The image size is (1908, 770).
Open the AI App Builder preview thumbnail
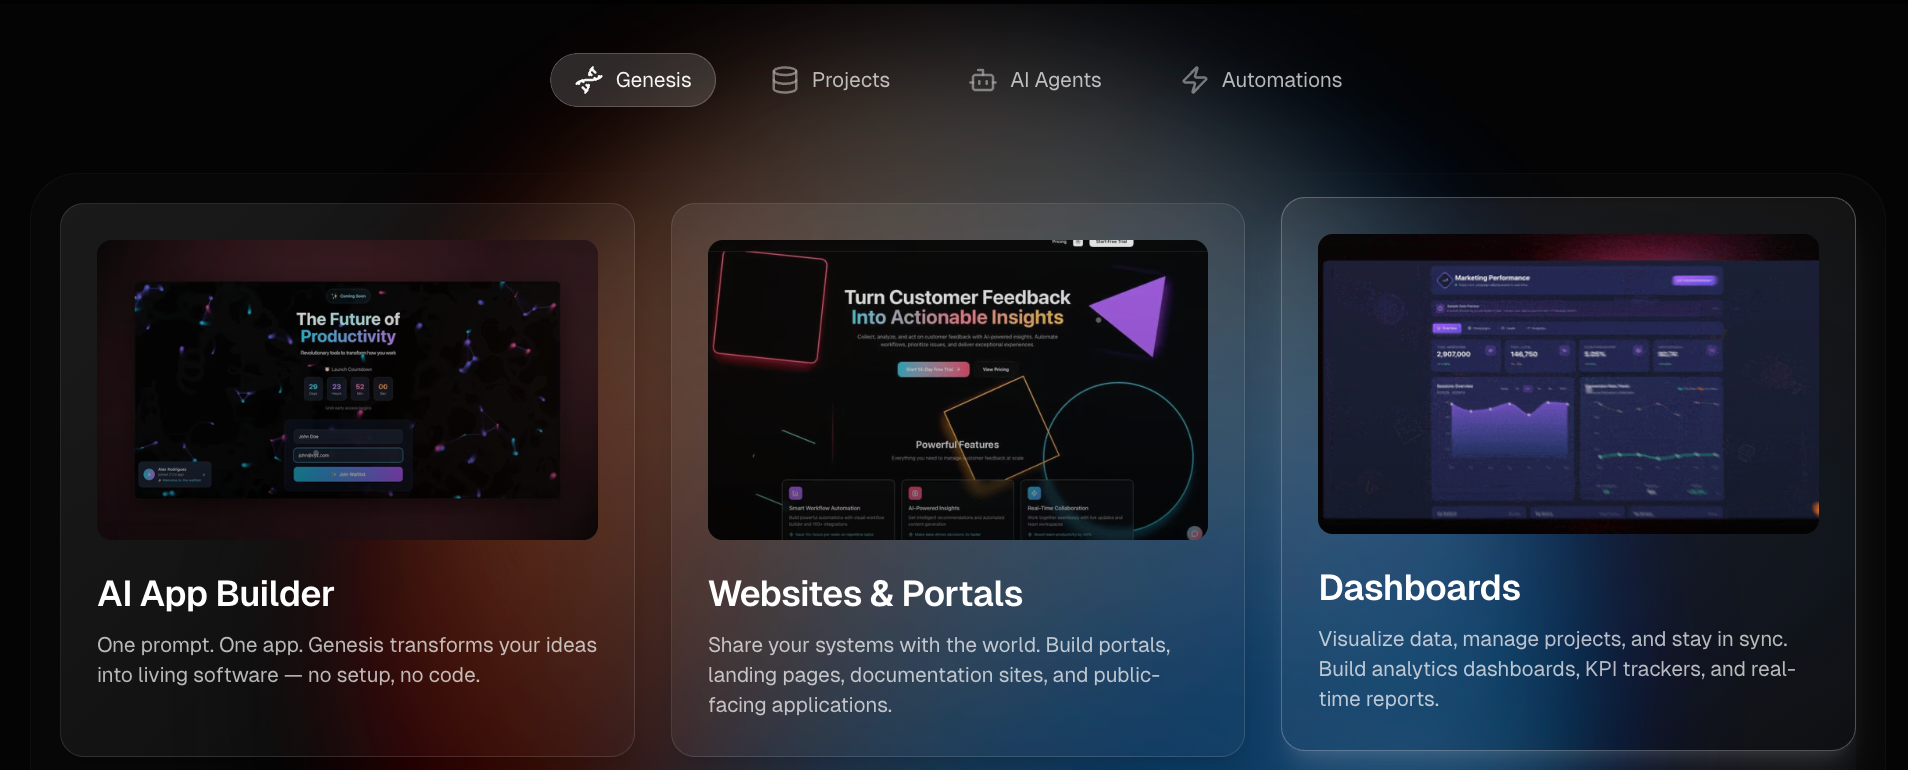click(347, 390)
